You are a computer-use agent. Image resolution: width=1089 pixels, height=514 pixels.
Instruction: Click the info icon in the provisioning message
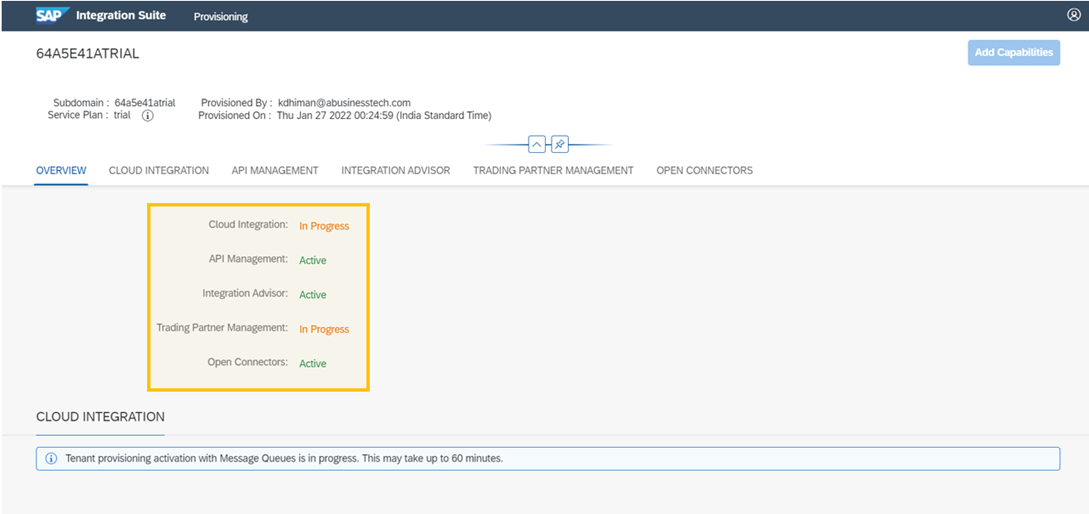coord(51,459)
